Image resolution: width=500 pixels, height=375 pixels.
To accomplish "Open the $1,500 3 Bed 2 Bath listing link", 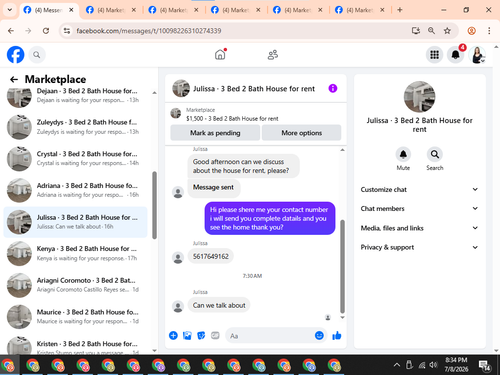I will (232, 118).
